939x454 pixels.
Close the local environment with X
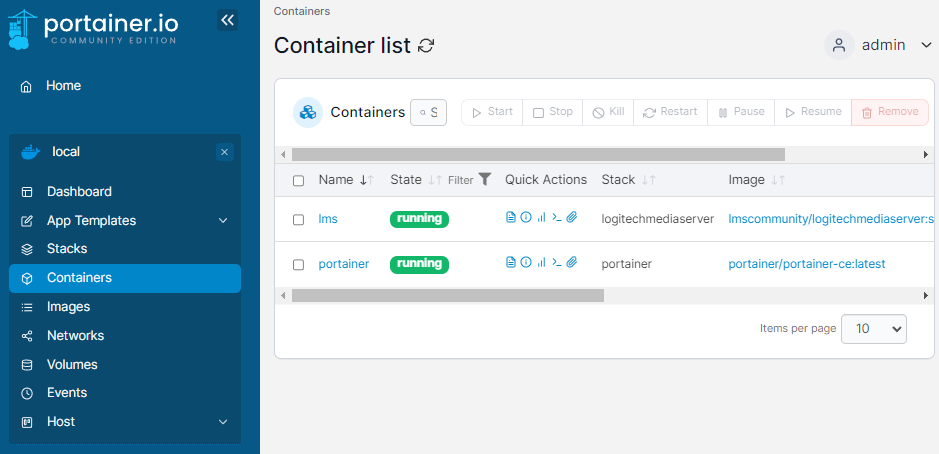point(225,152)
